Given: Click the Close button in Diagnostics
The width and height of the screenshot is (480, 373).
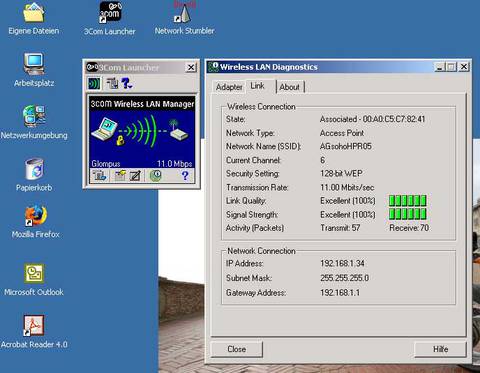Looking at the screenshot, I should (x=237, y=349).
